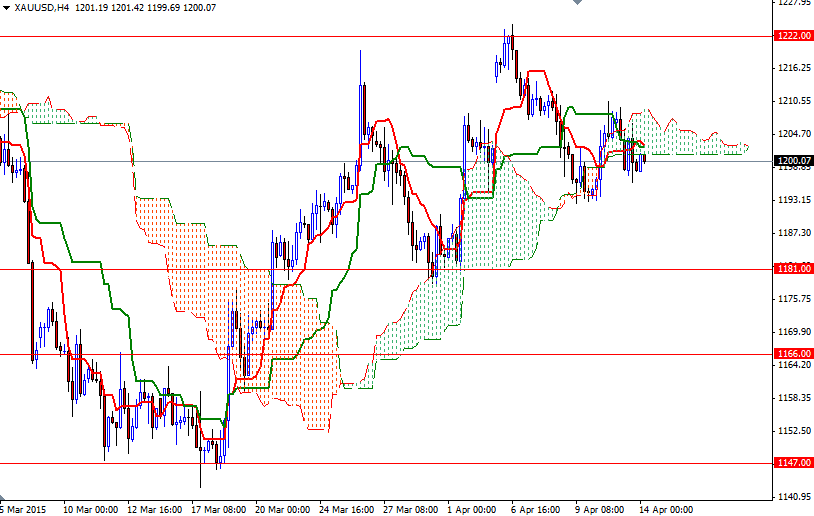Click the 1175.75 value on price scale
This screenshot has width=814, height=516.
pyautogui.click(x=792, y=299)
